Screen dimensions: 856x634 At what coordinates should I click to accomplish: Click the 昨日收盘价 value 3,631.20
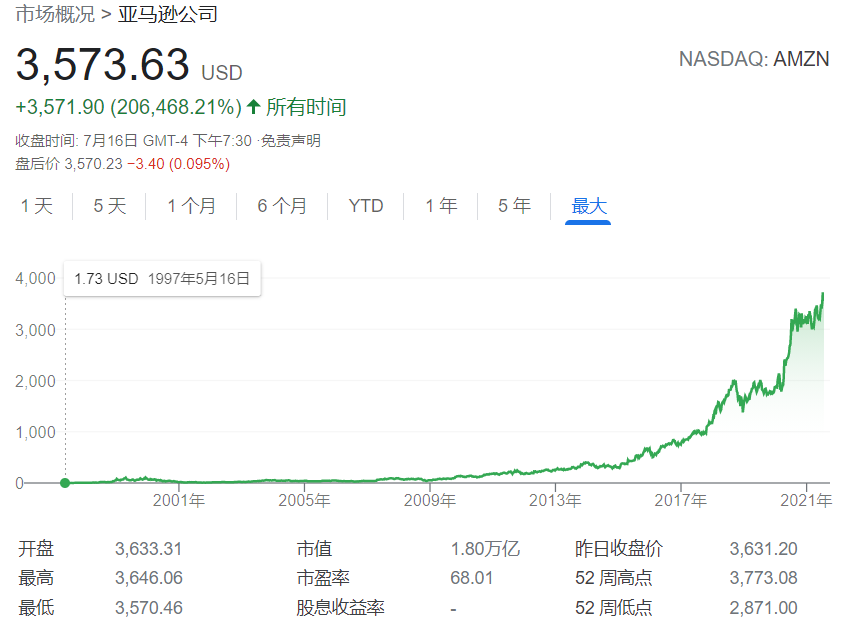coord(763,549)
